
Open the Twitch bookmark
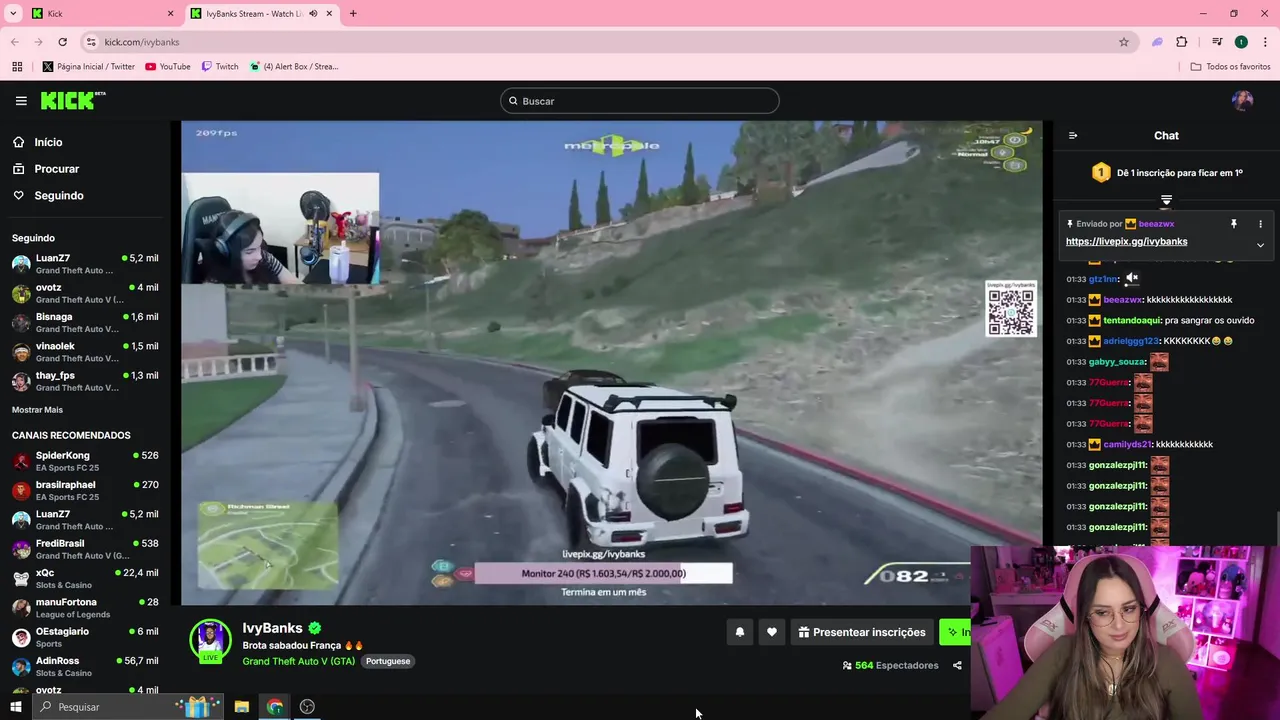[220, 67]
